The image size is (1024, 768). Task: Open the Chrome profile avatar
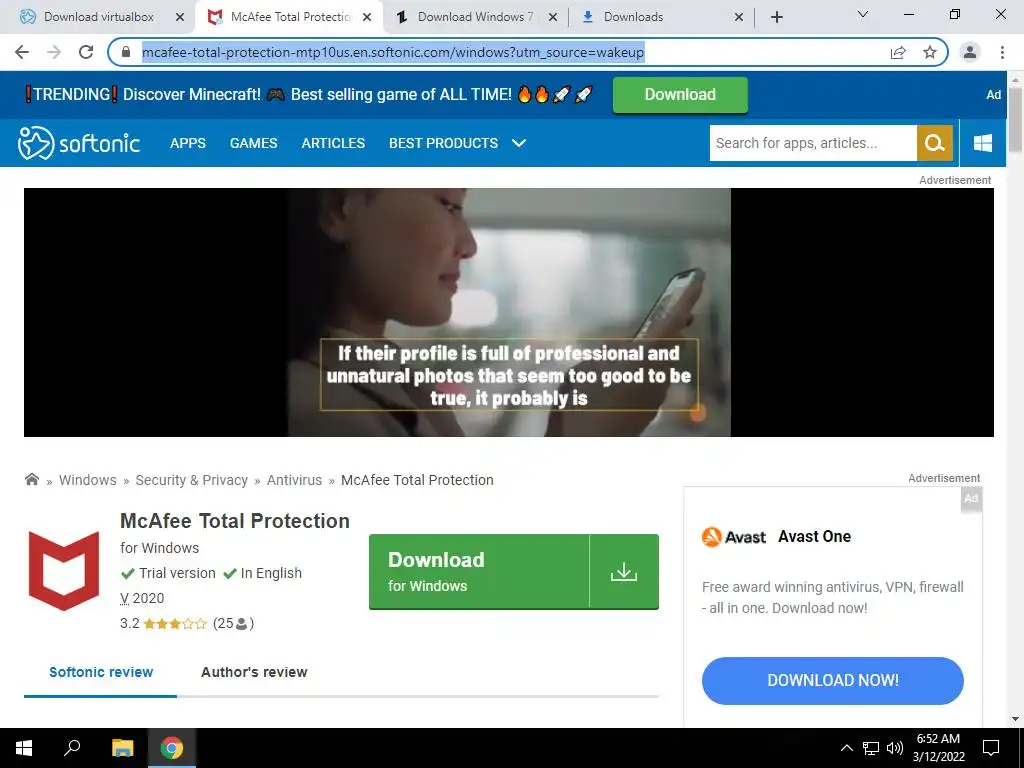[970, 52]
